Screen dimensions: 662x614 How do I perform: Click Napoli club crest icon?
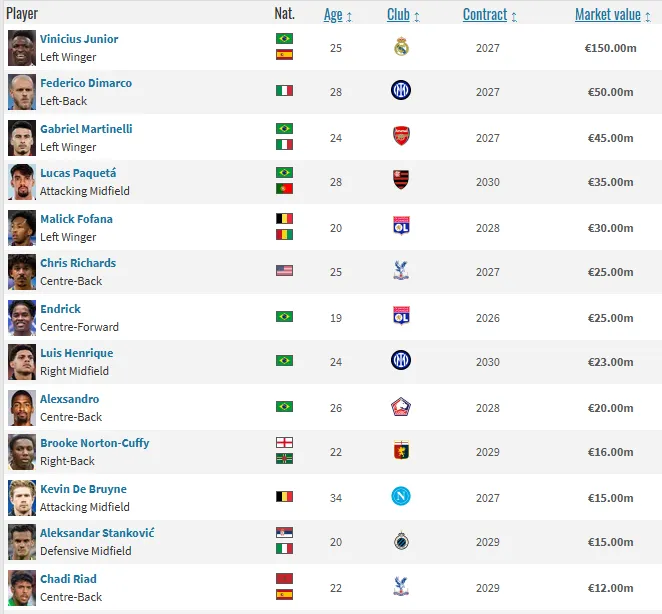click(x=401, y=496)
